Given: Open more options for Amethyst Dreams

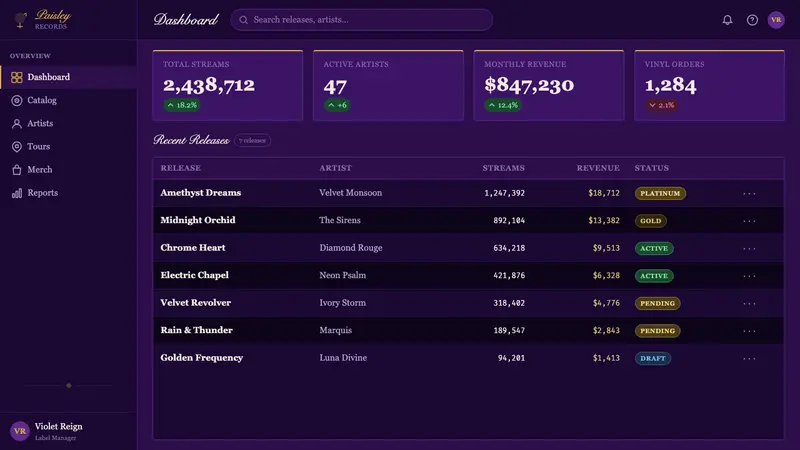Looking at the screenshot, I should click(x=749, y=193).
